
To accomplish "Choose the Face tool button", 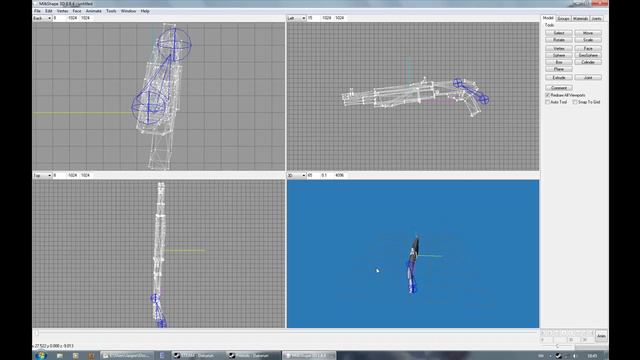I will point(588,48).
